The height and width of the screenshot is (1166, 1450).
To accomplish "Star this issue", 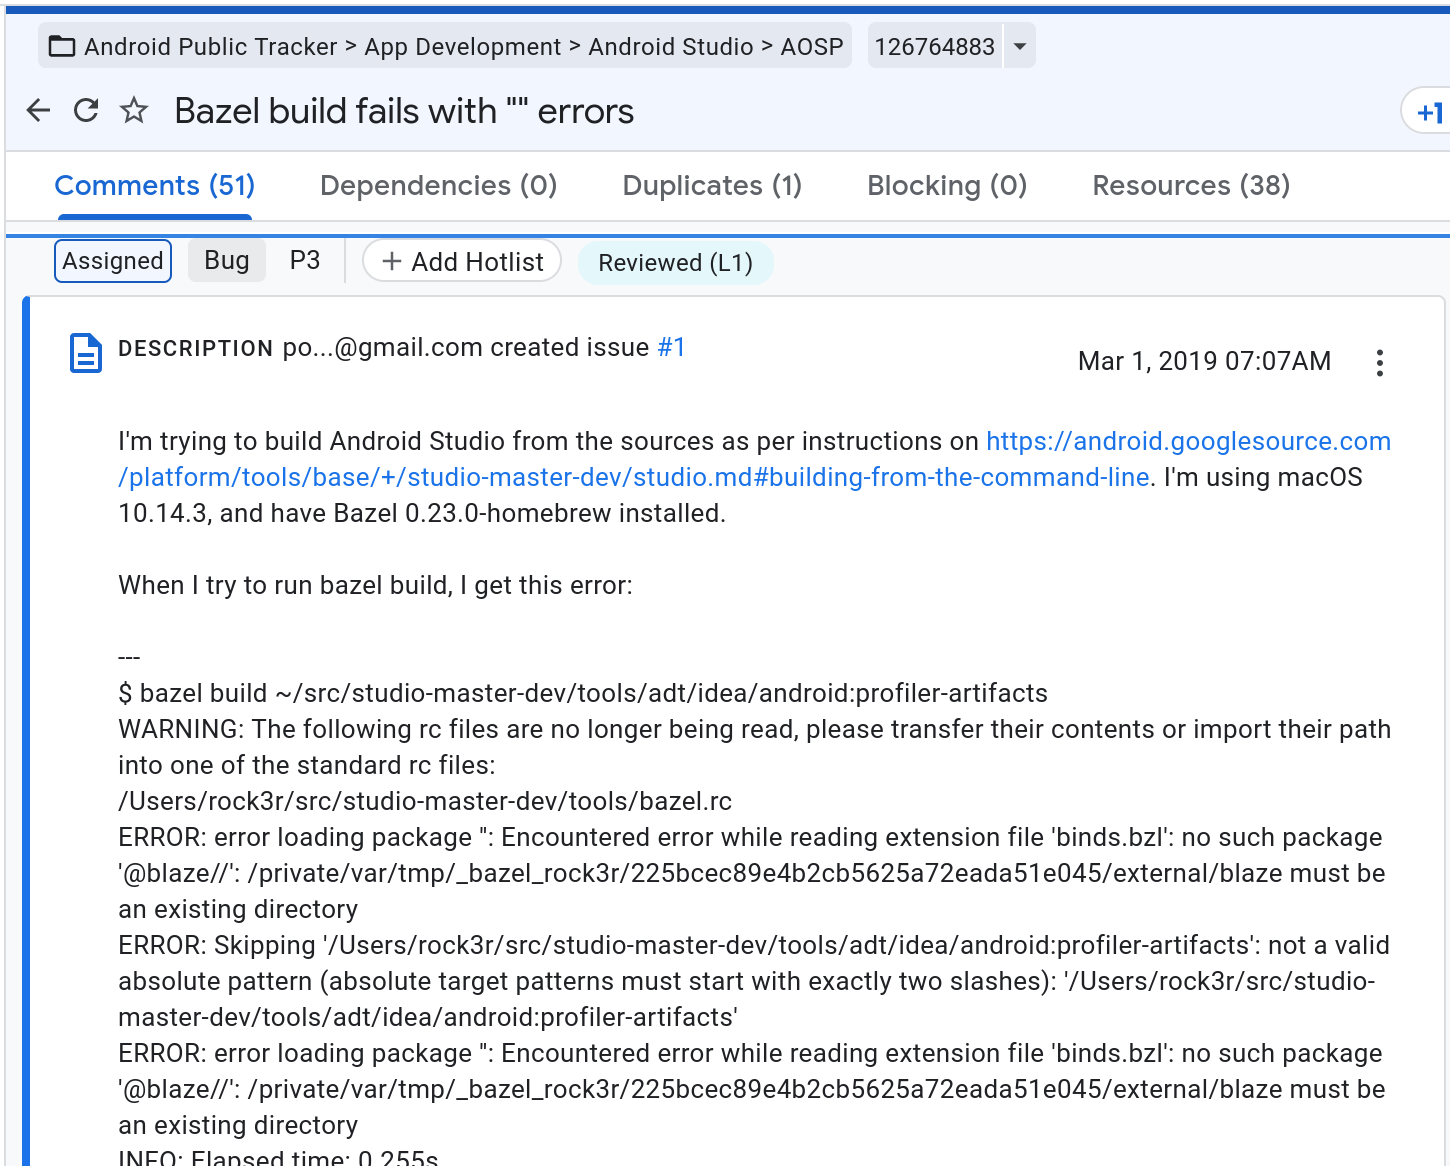I will 134,110.
